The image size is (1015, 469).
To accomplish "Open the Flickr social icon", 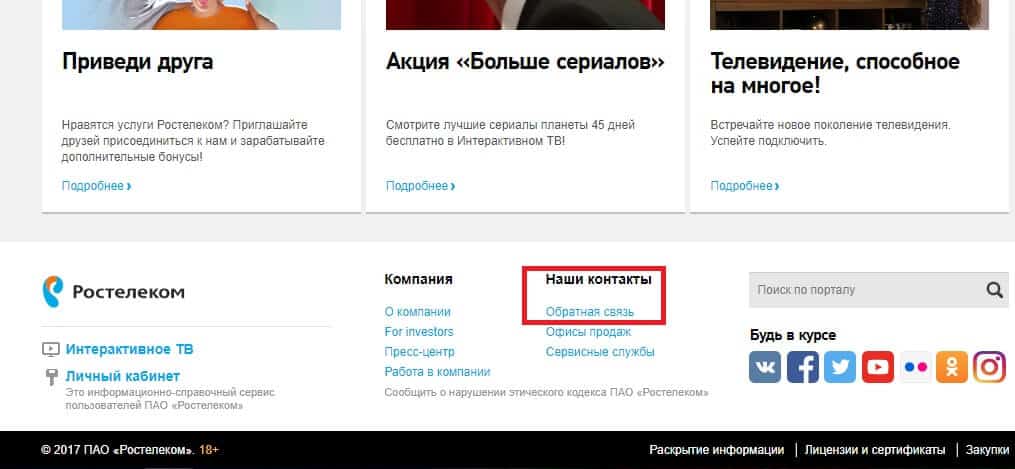I will [x=915, y=367].
